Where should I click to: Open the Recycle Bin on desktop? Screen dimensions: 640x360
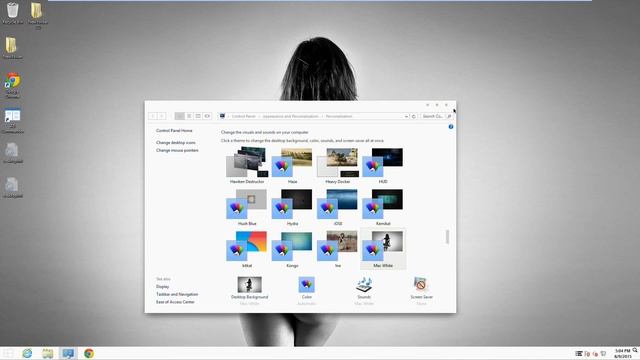(x=12, y=13)
